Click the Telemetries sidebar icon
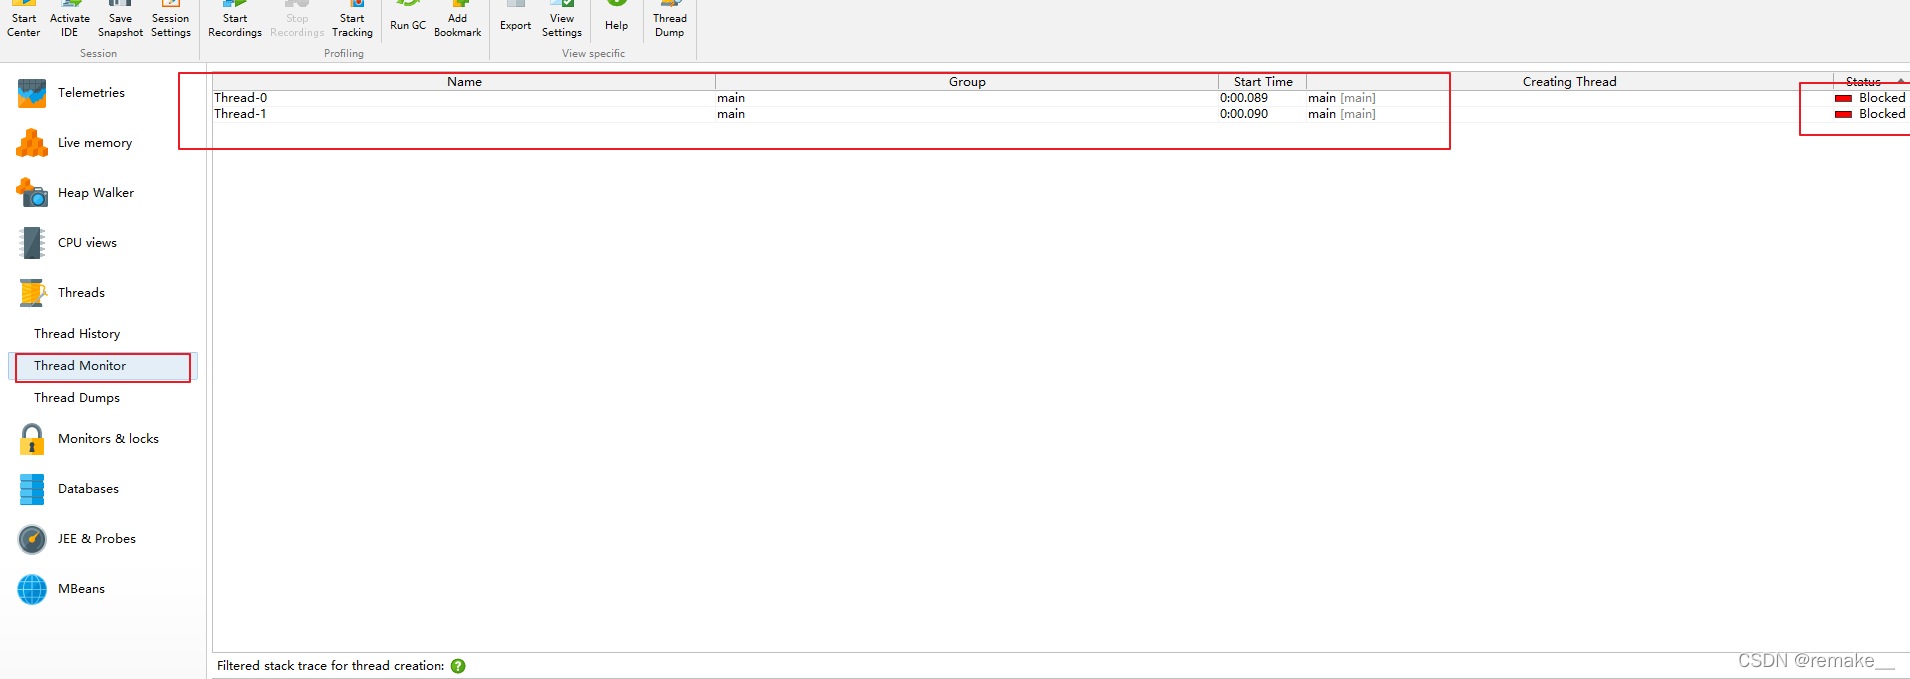The height and width of the screenshot is (679, 1910). [x=32, y=93]
